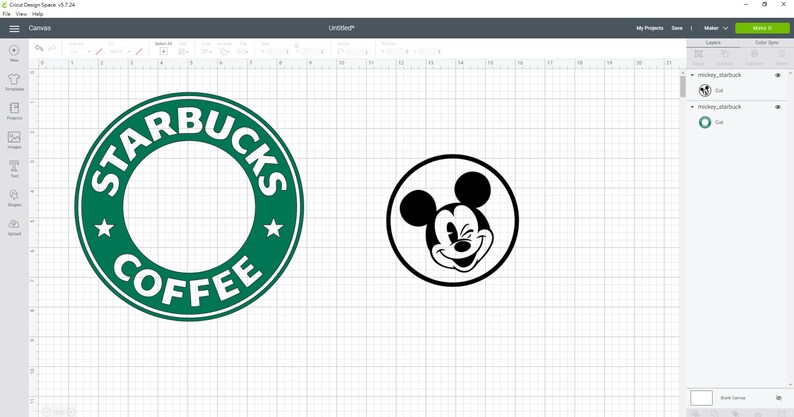Open the hamburger menu next to Canvas
The width and height of the screenshot is (794, 417).
[14, 28]
